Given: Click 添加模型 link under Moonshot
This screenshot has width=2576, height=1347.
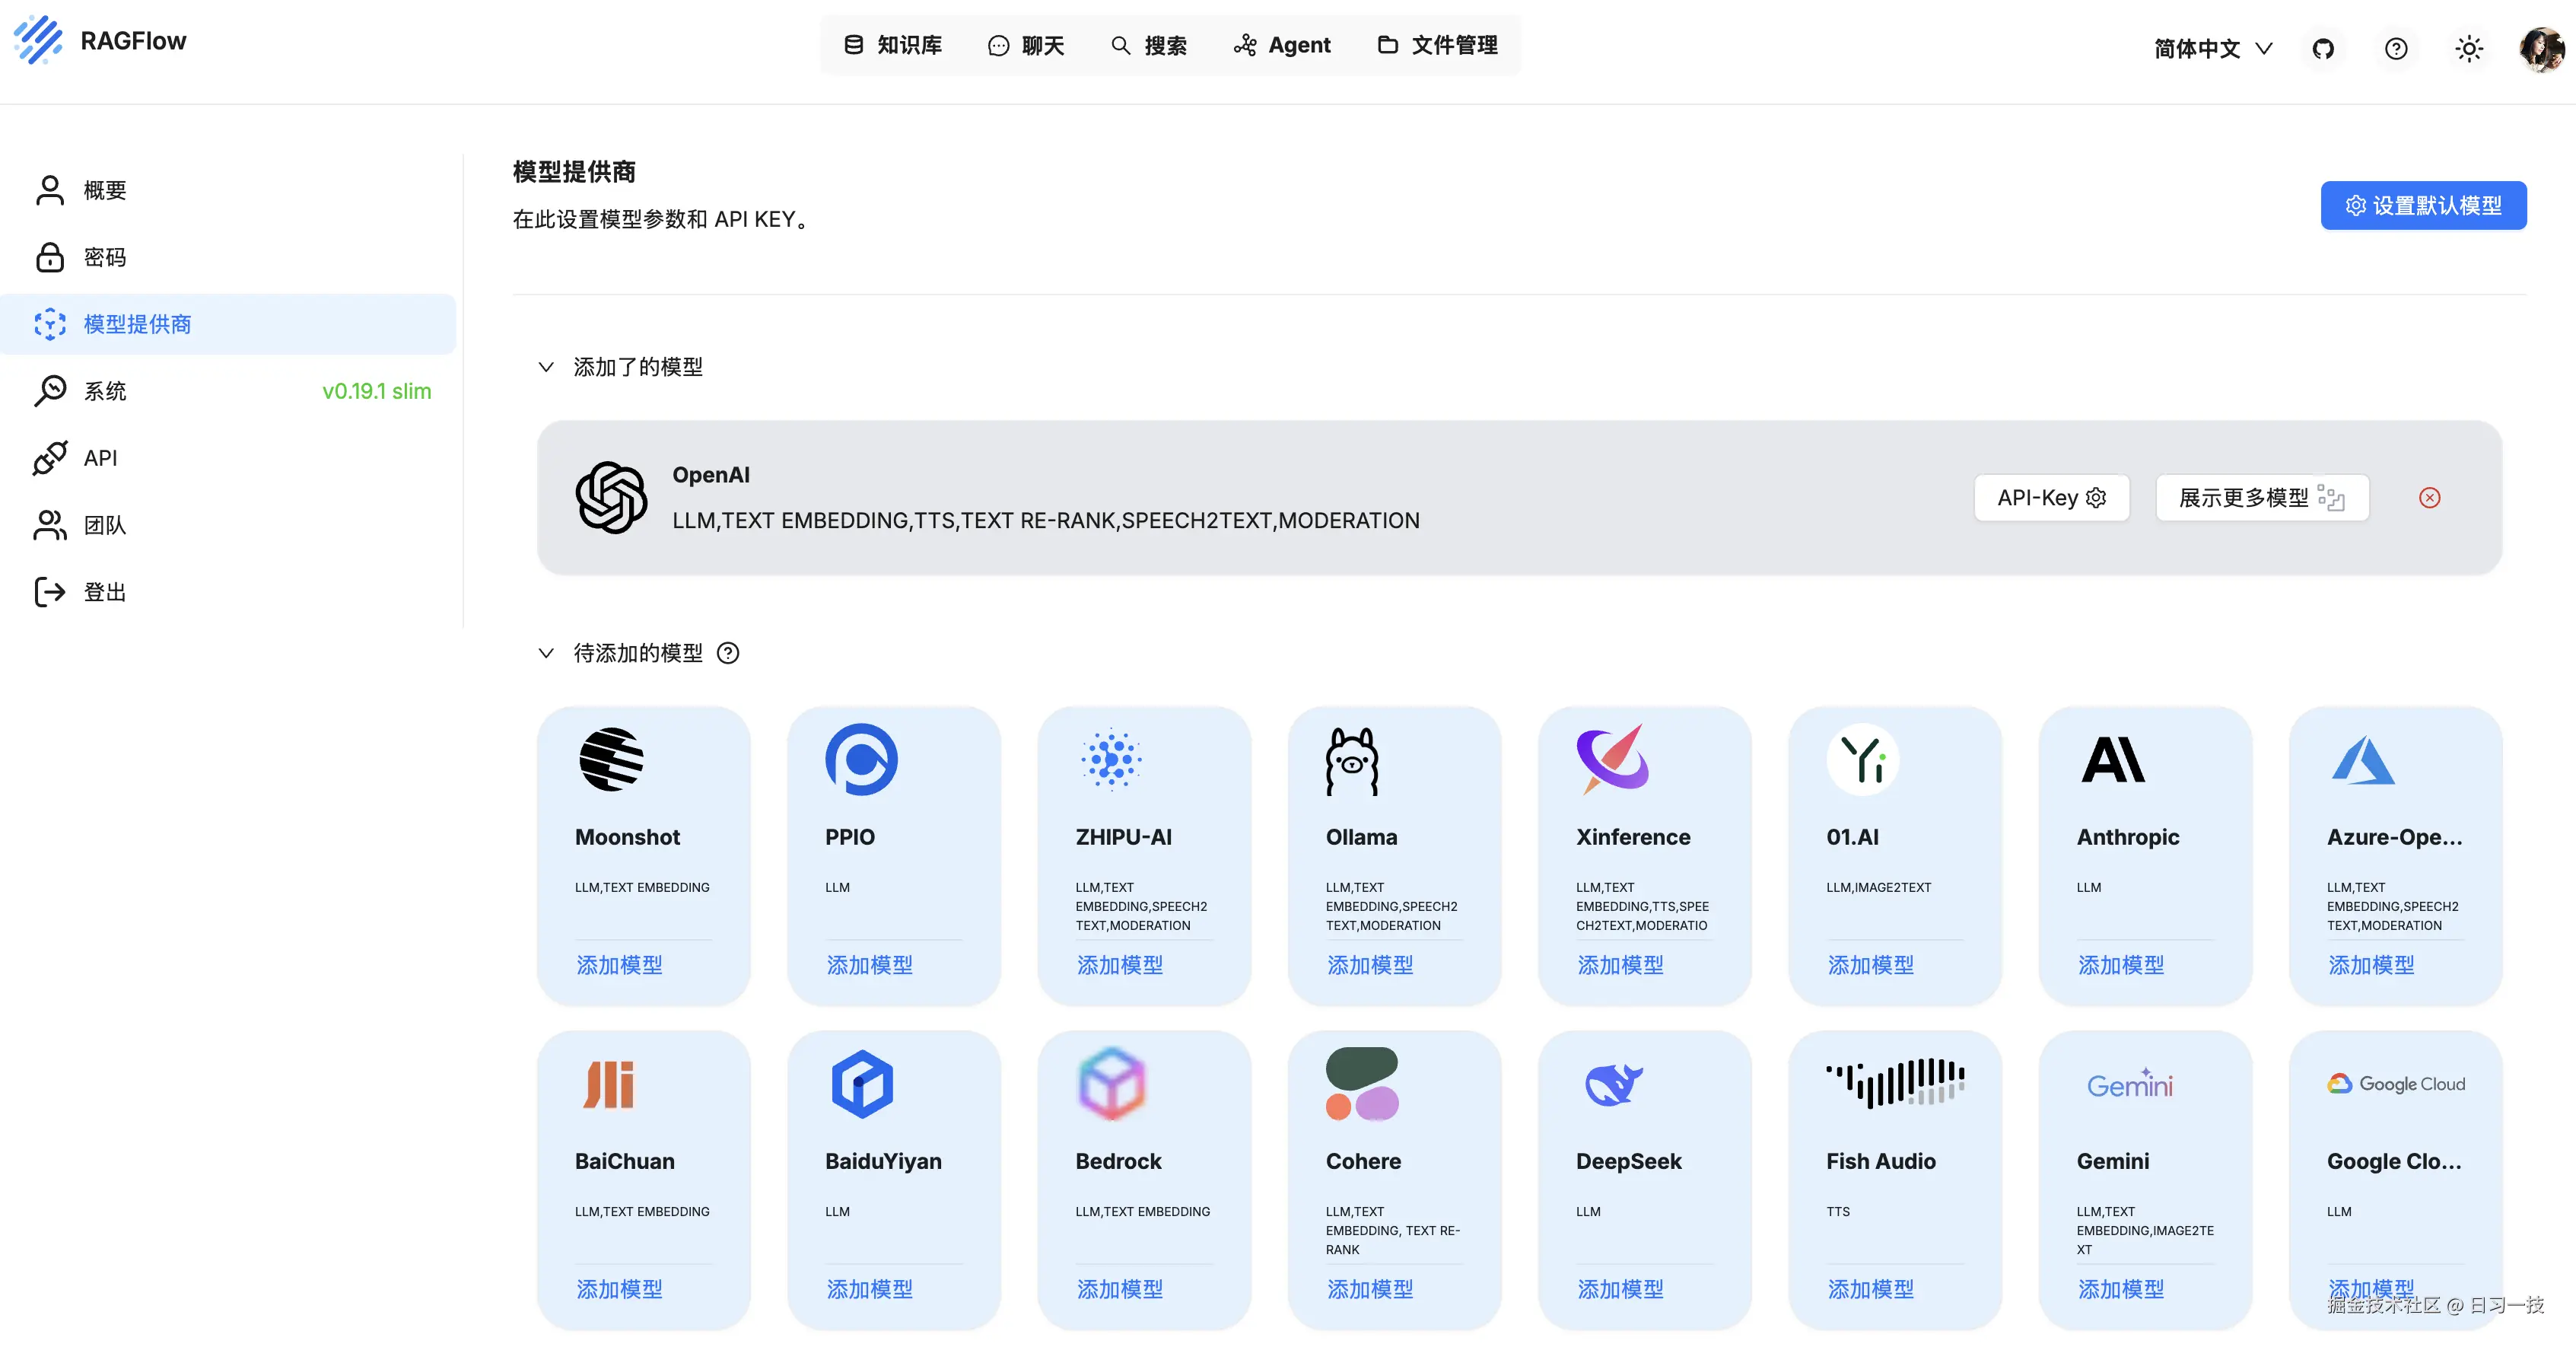Looking at the screenshot, I should coord(619,965).
